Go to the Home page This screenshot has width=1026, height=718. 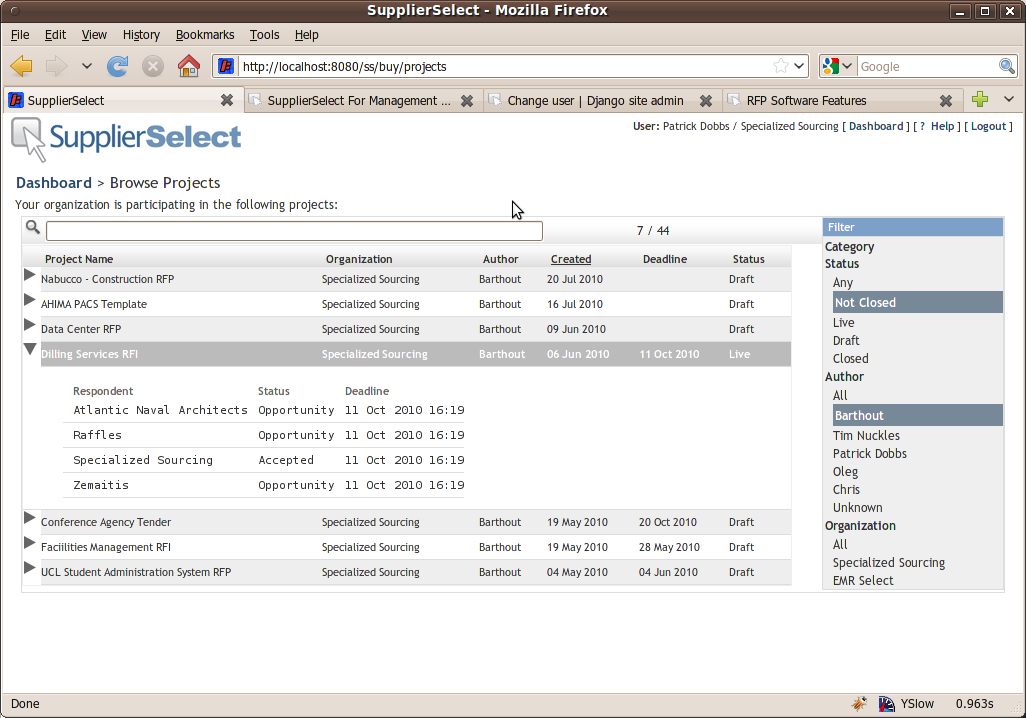[x=188, y=66]
